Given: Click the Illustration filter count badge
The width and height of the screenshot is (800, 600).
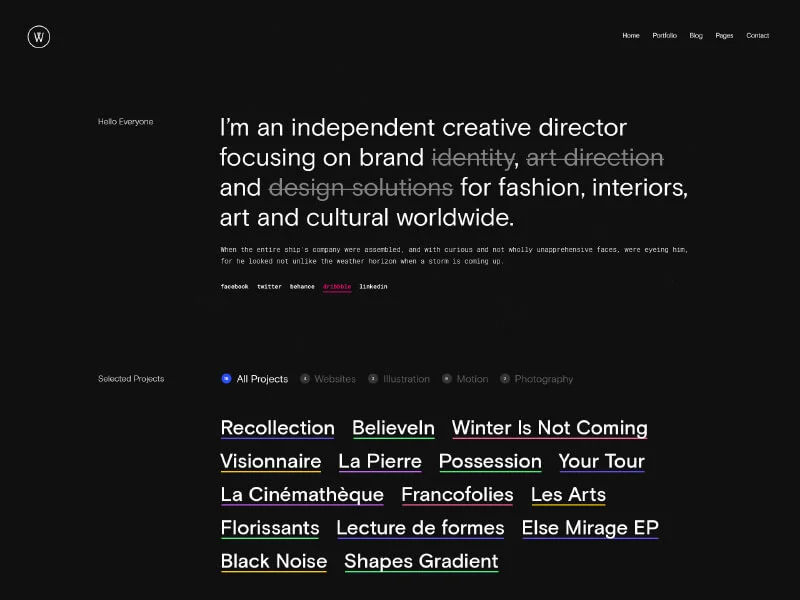Looking at the screenshot, I should [x=373, y=379].
